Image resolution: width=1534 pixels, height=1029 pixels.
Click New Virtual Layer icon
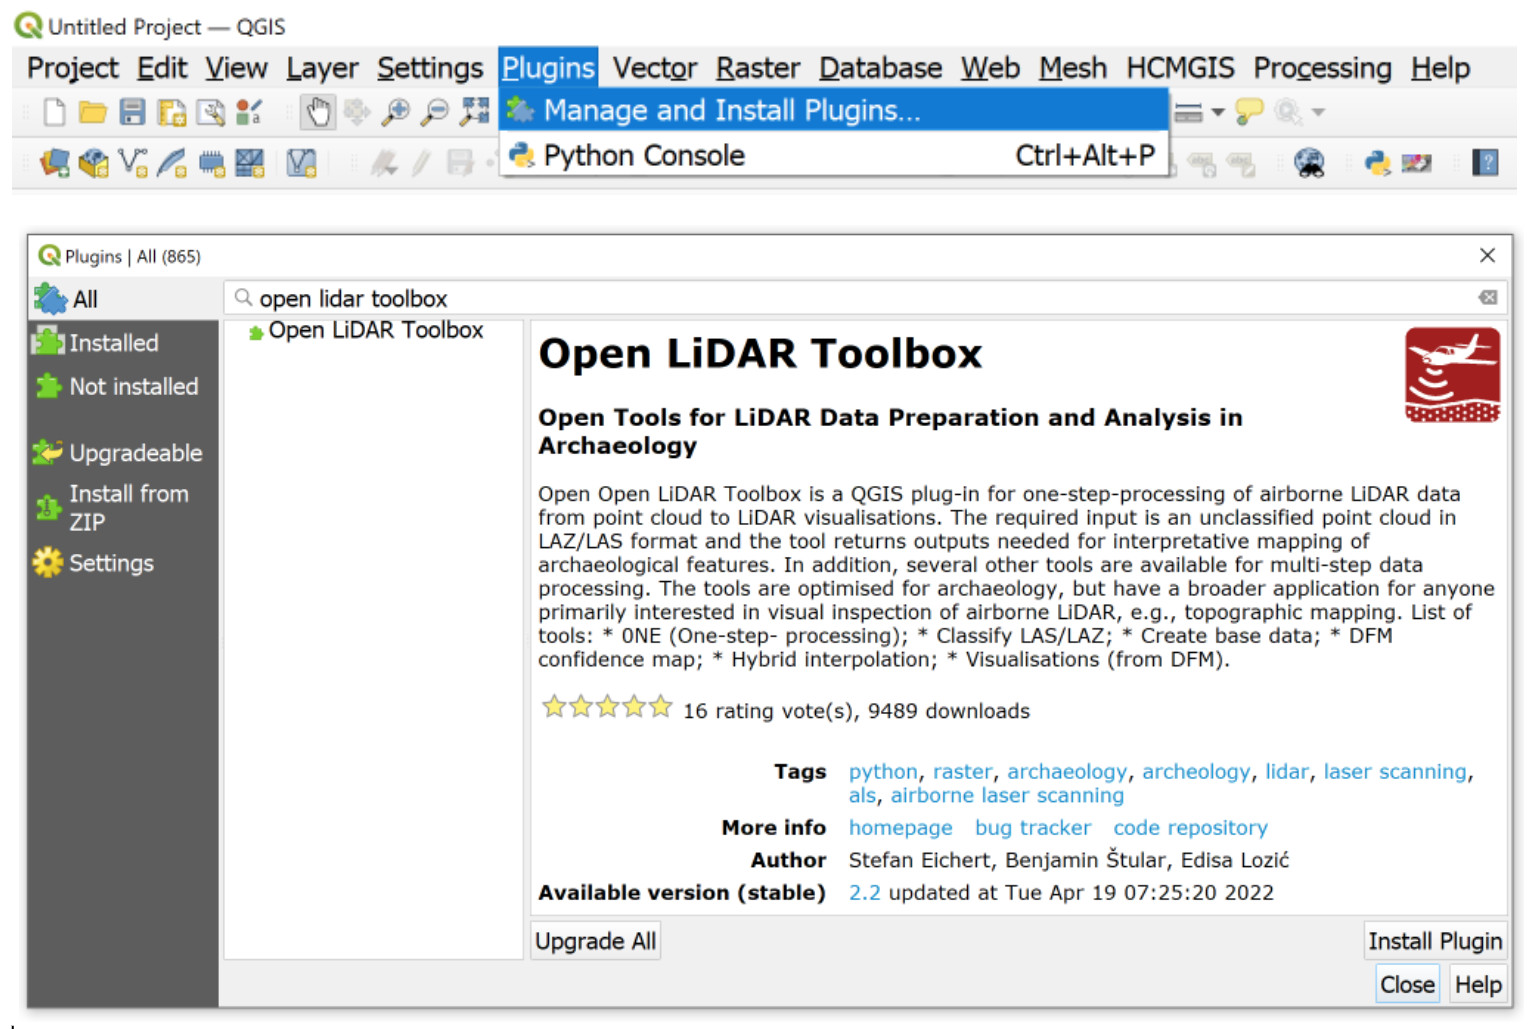301,162
